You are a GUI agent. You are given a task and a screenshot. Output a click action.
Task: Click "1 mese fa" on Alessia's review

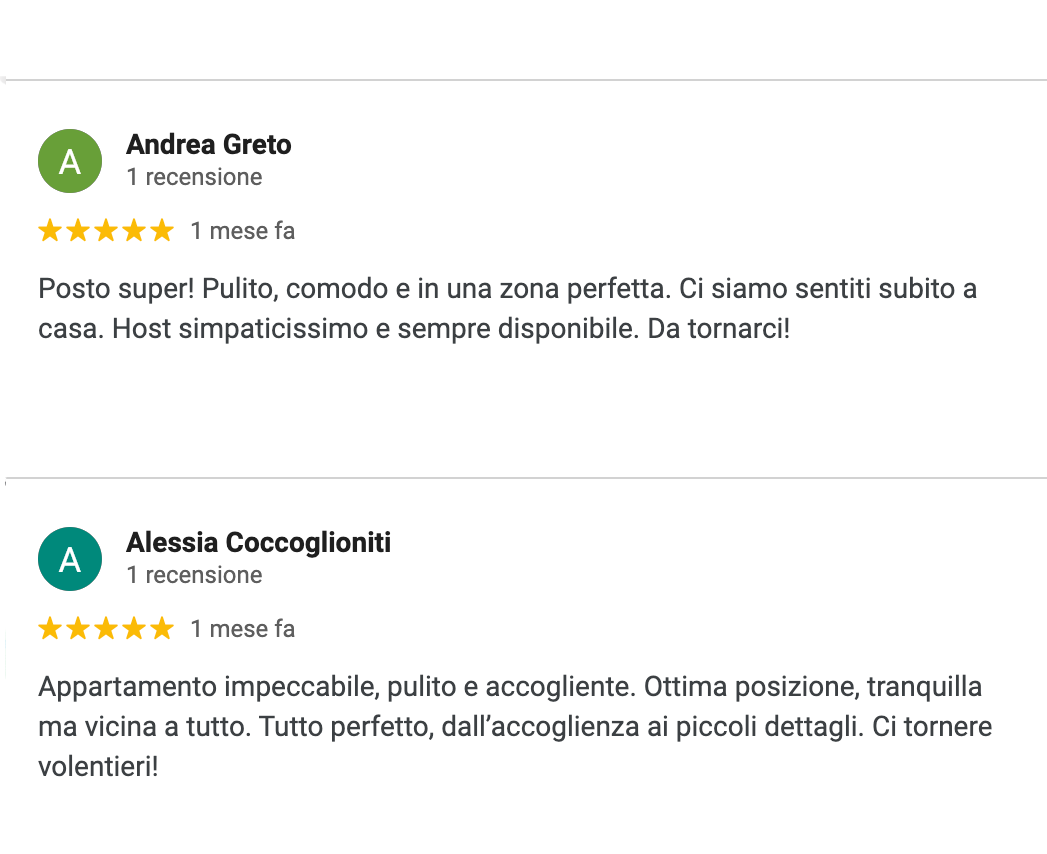click(x=242, y=629)
